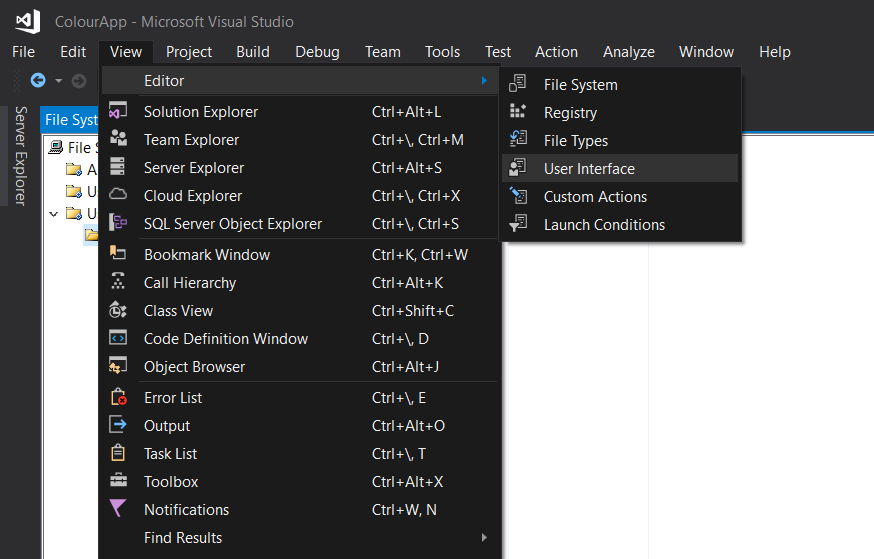
Task: Open the Team menu
Action: (x=383, y=52)
